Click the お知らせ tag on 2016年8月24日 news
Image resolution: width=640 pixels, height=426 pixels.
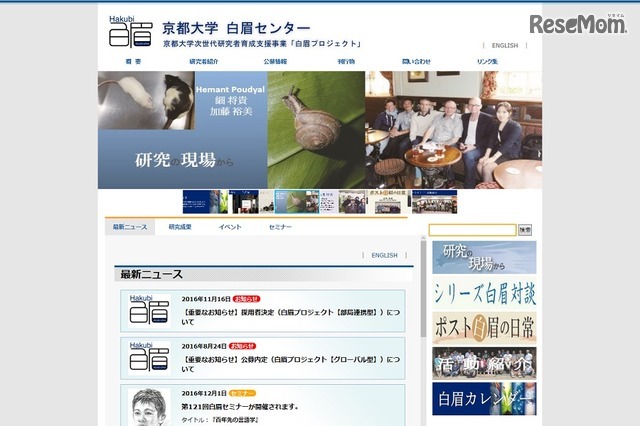click(x=242, y=346)
